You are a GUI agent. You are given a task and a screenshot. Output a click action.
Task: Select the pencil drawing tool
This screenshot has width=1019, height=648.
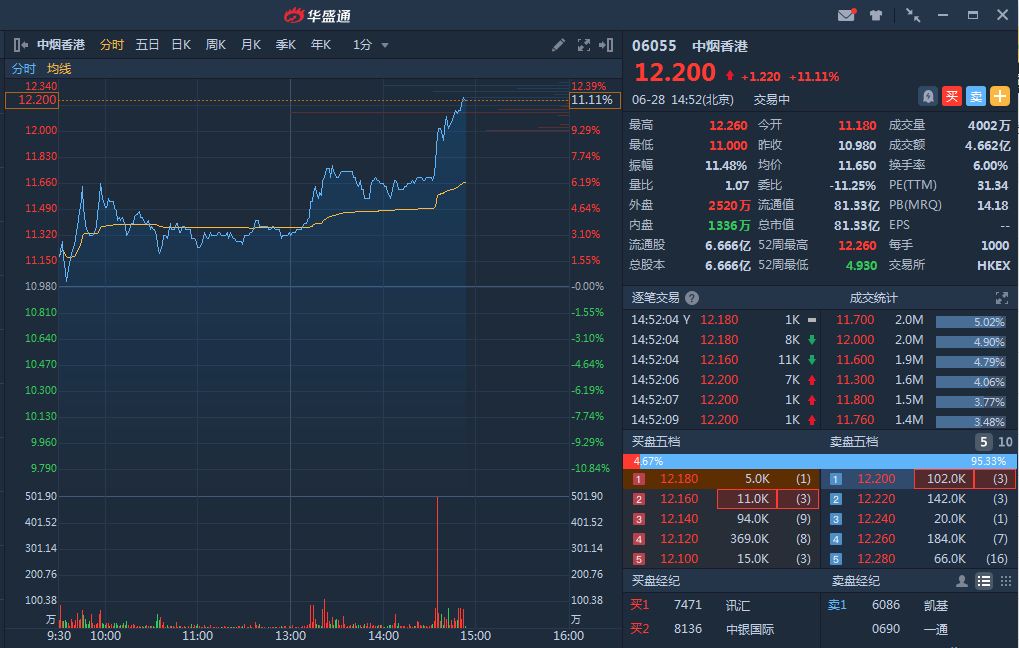coord(558,45)
